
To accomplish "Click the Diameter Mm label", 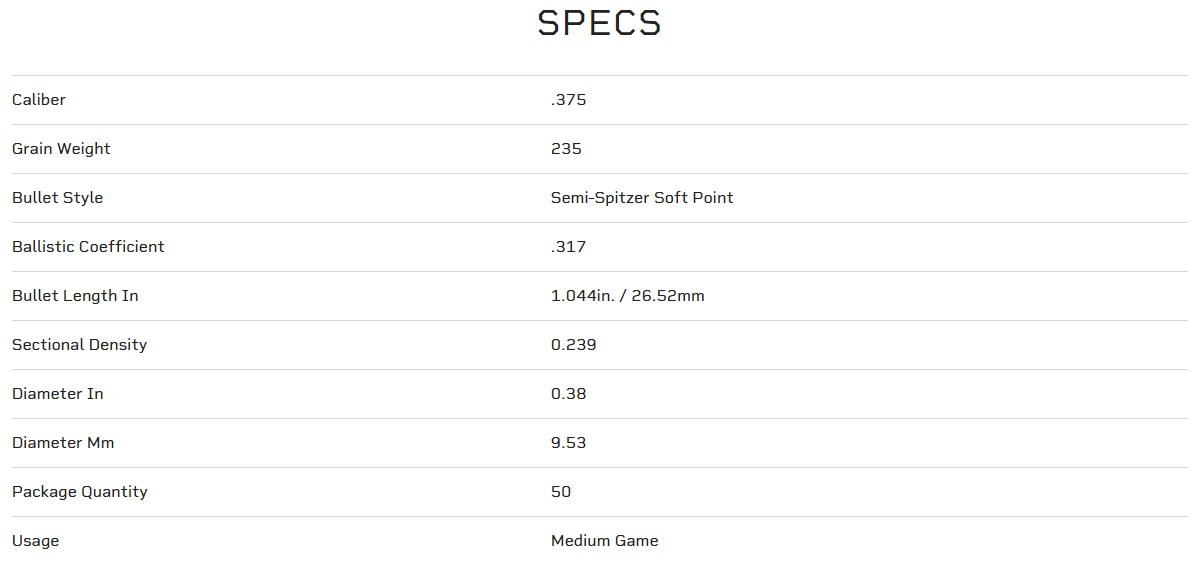I will (63, 443).
